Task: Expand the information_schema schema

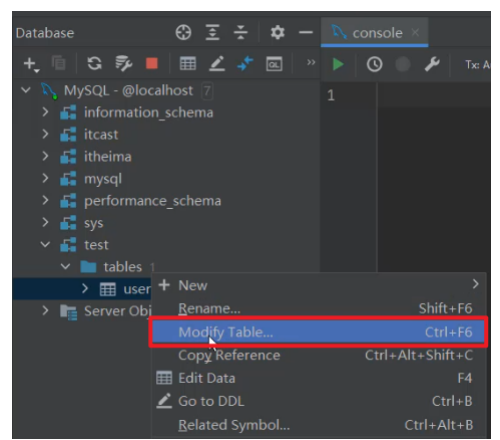Action: [x=46, y=112]
